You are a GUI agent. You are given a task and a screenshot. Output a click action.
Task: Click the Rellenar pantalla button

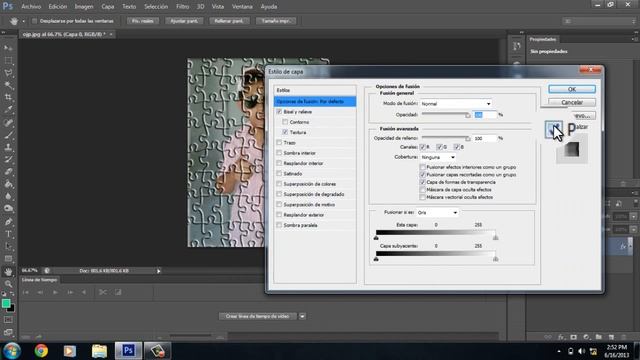pos(229,21)
